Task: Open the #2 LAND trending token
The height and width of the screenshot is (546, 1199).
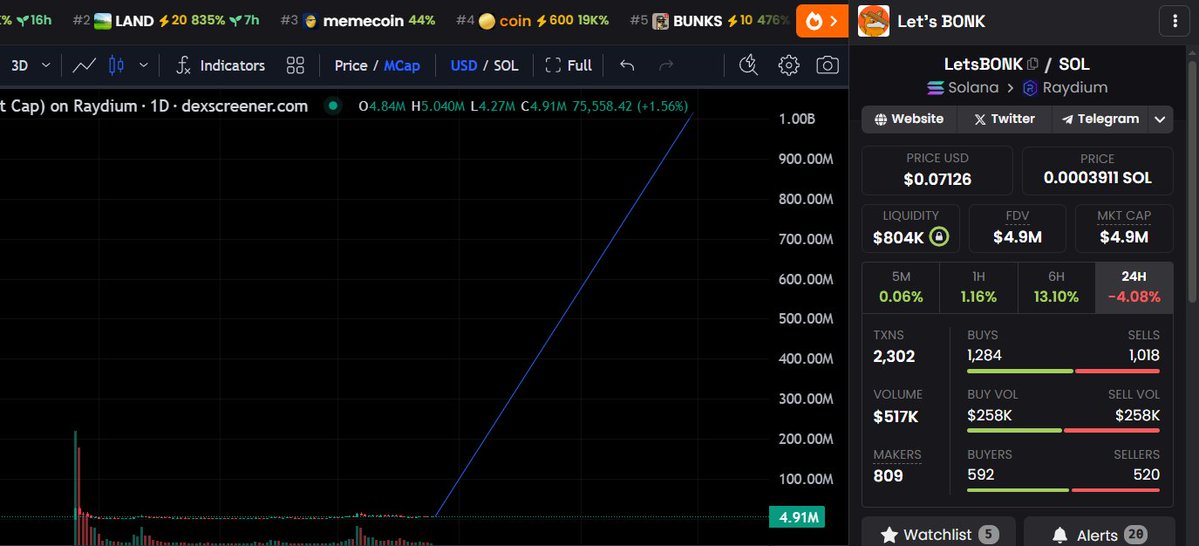Action: coord(166,21)
